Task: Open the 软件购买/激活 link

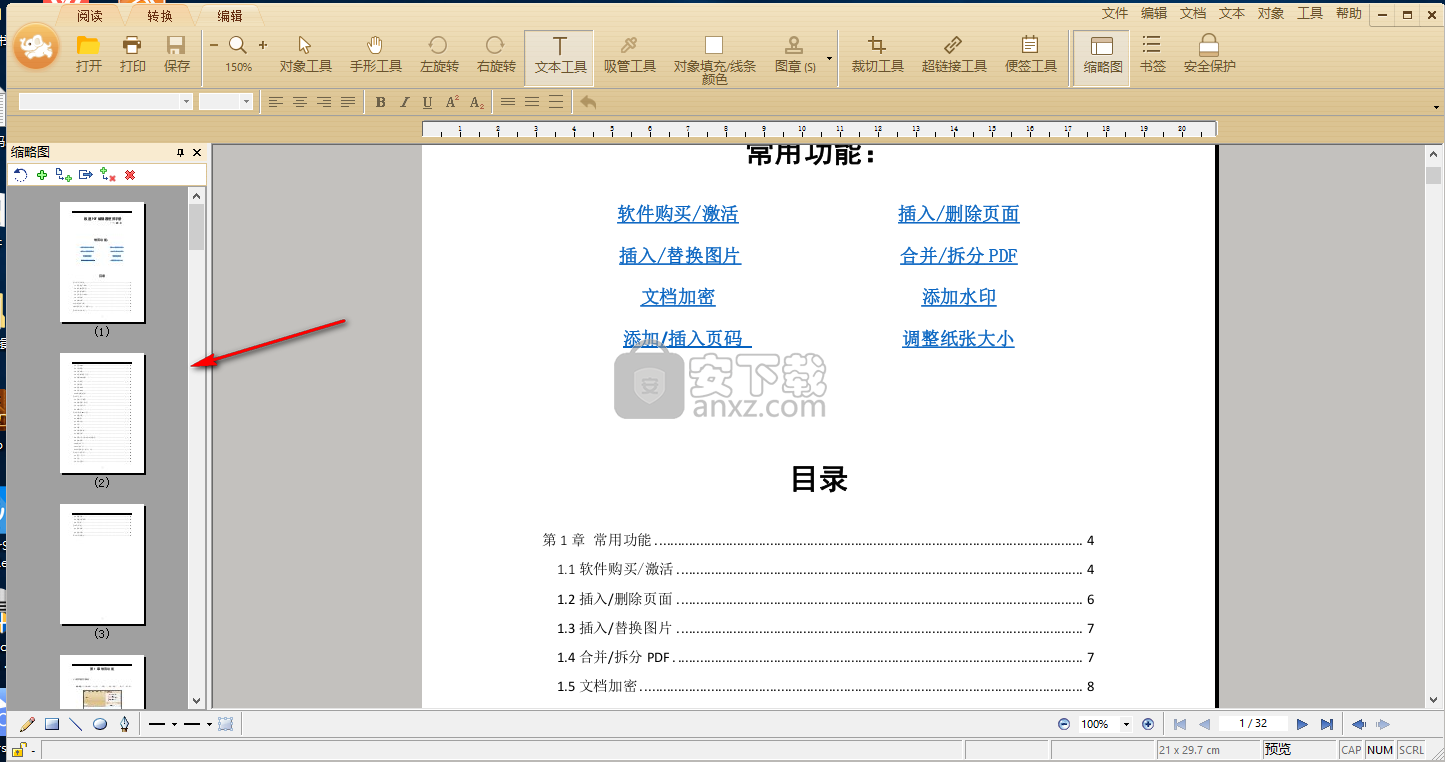Action: coord(678,214)
